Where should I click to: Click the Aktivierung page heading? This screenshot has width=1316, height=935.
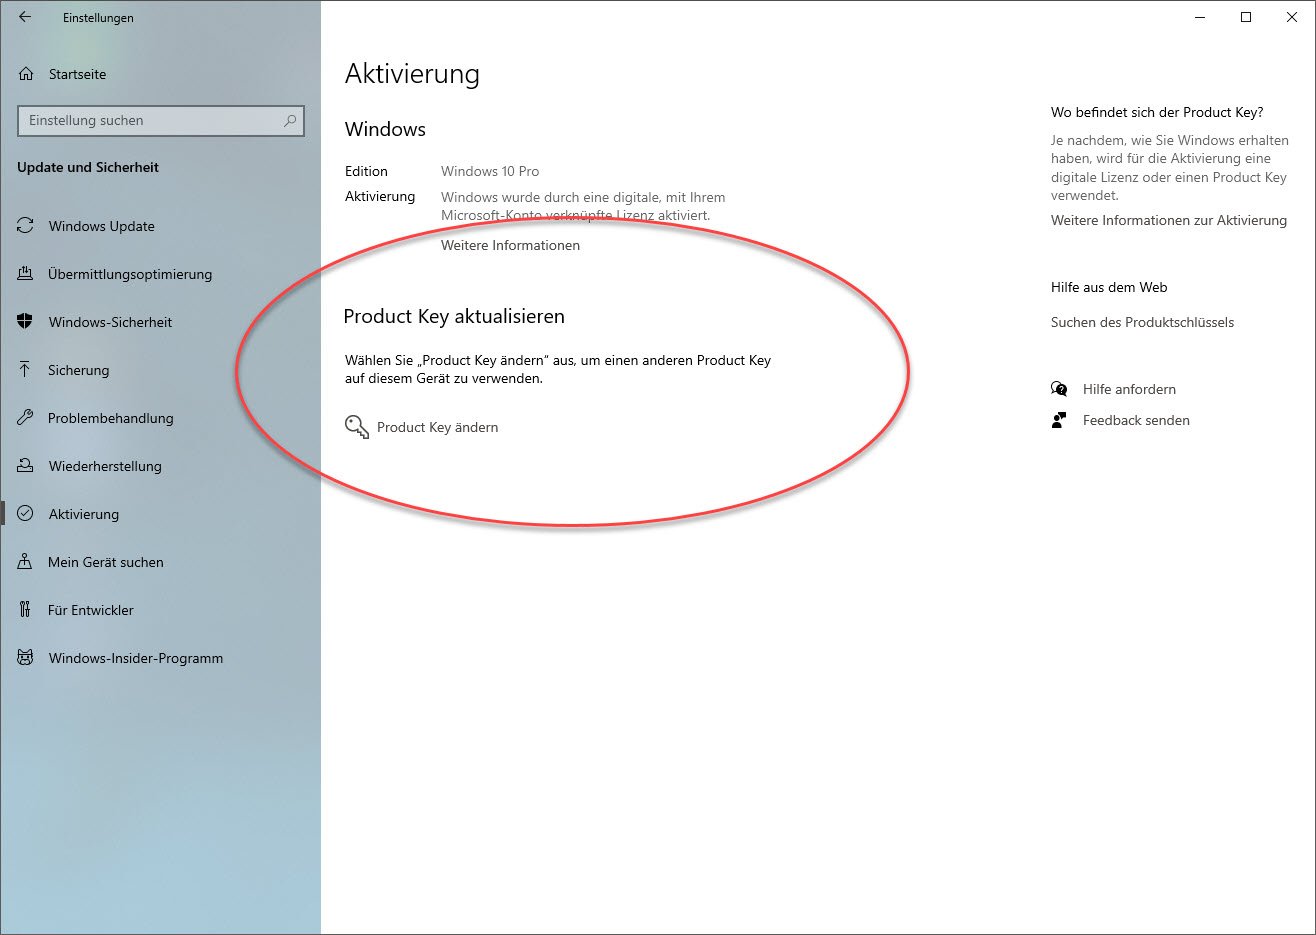coord(412,74)
